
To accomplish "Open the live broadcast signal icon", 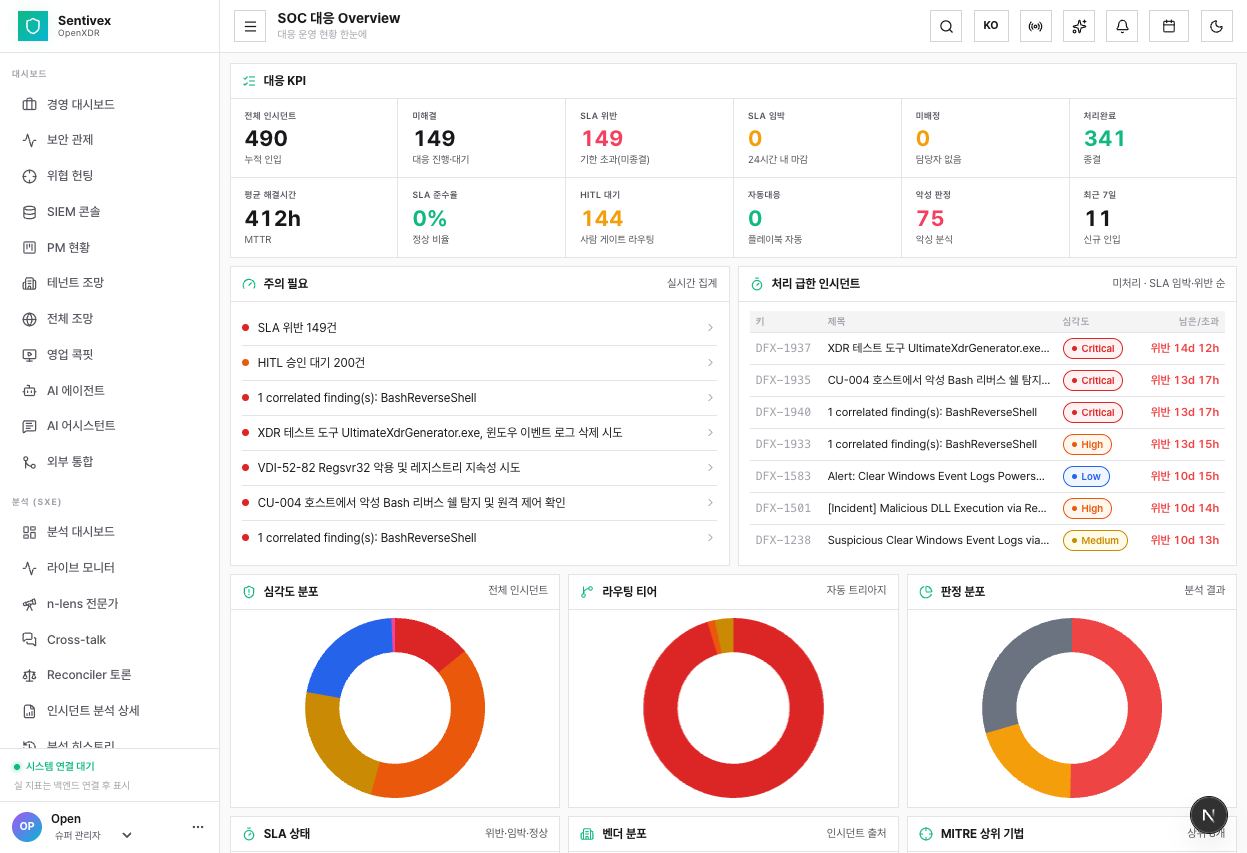I will click(1036, 26).
